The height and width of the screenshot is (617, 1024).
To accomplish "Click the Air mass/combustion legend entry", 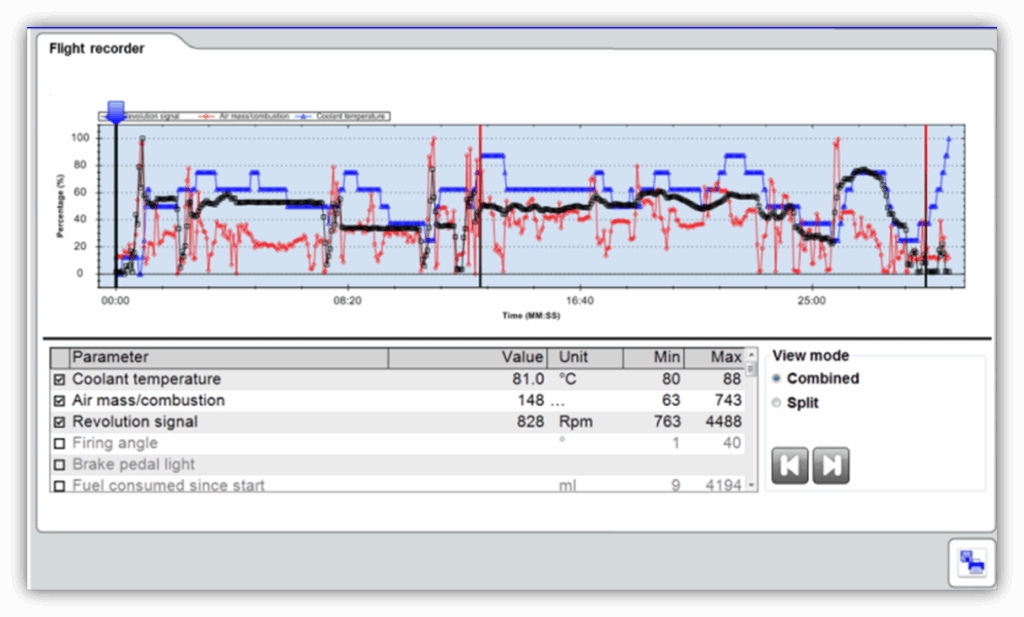I will tap(250, 116).
